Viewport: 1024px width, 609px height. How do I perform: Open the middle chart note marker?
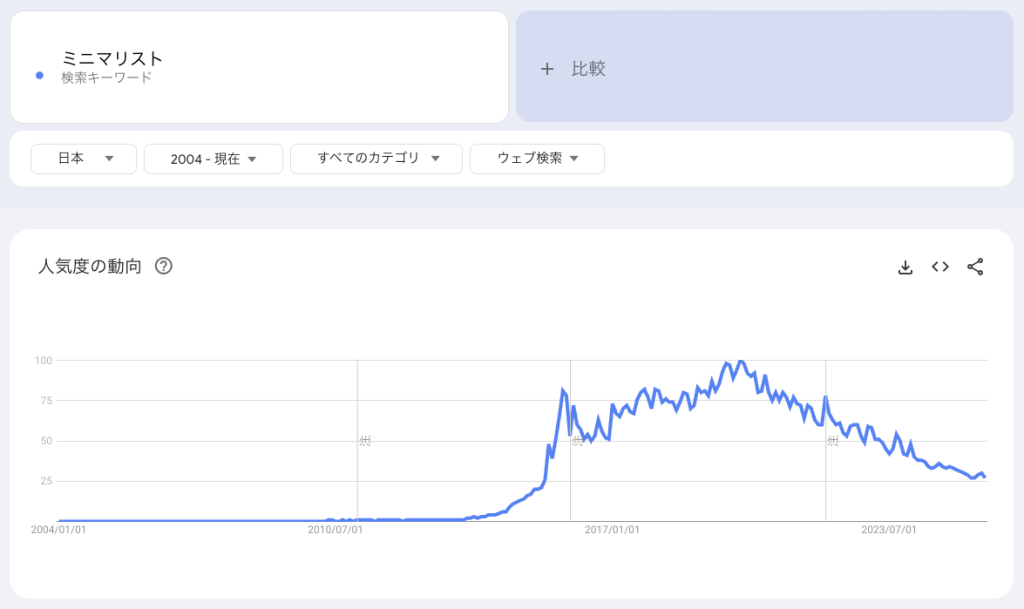coord(577,440)
